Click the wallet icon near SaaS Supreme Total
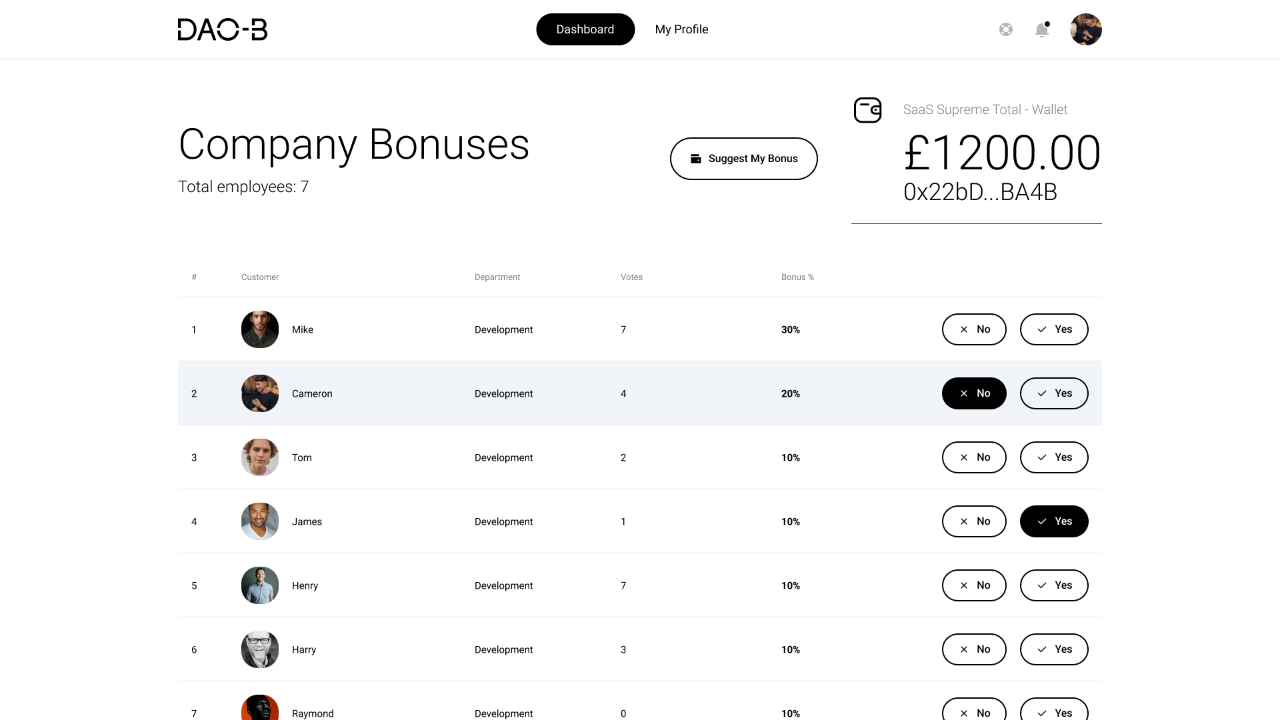Image resolution: width=1280 pixels, height=720 pixels. (x=868, y=110)
